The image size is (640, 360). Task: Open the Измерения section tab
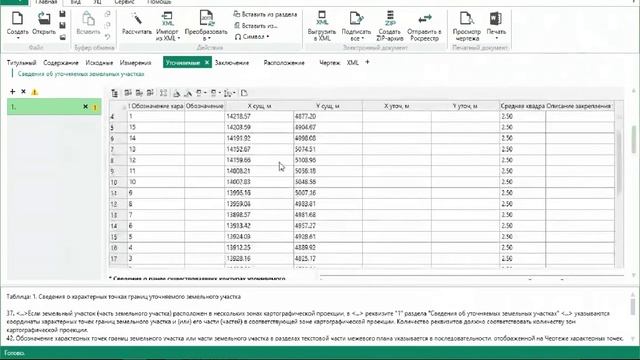tap(136, 62)
